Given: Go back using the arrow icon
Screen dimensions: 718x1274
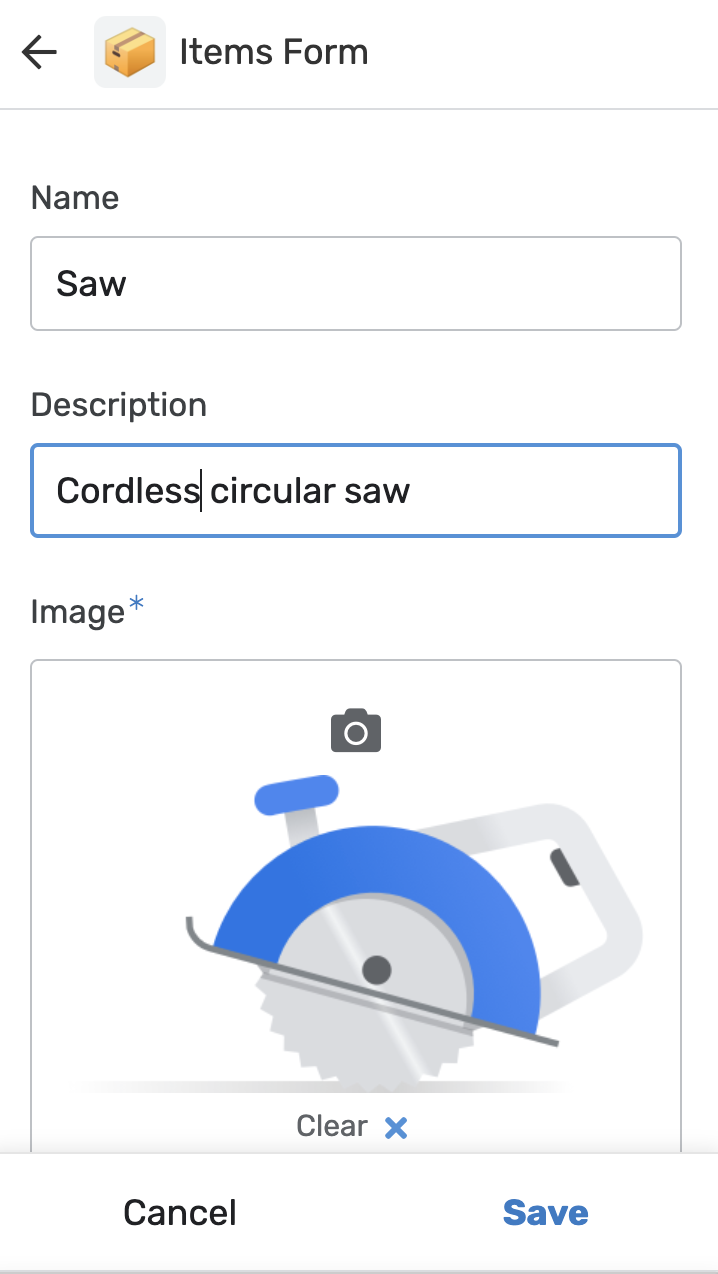Looking at the screenshot, I should tap(39, 52).
